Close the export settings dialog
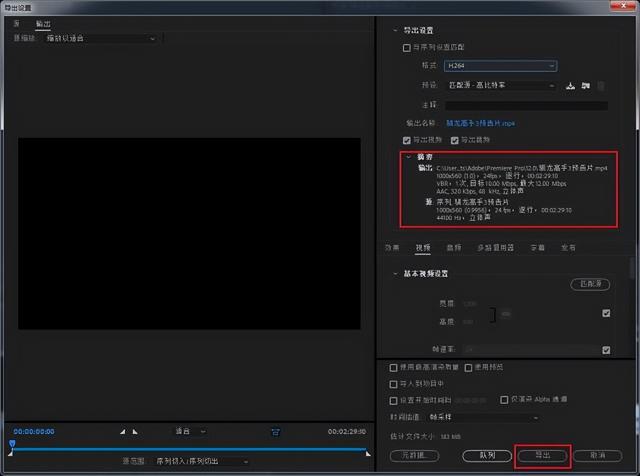640x476 pixels. tap(623, 5)
